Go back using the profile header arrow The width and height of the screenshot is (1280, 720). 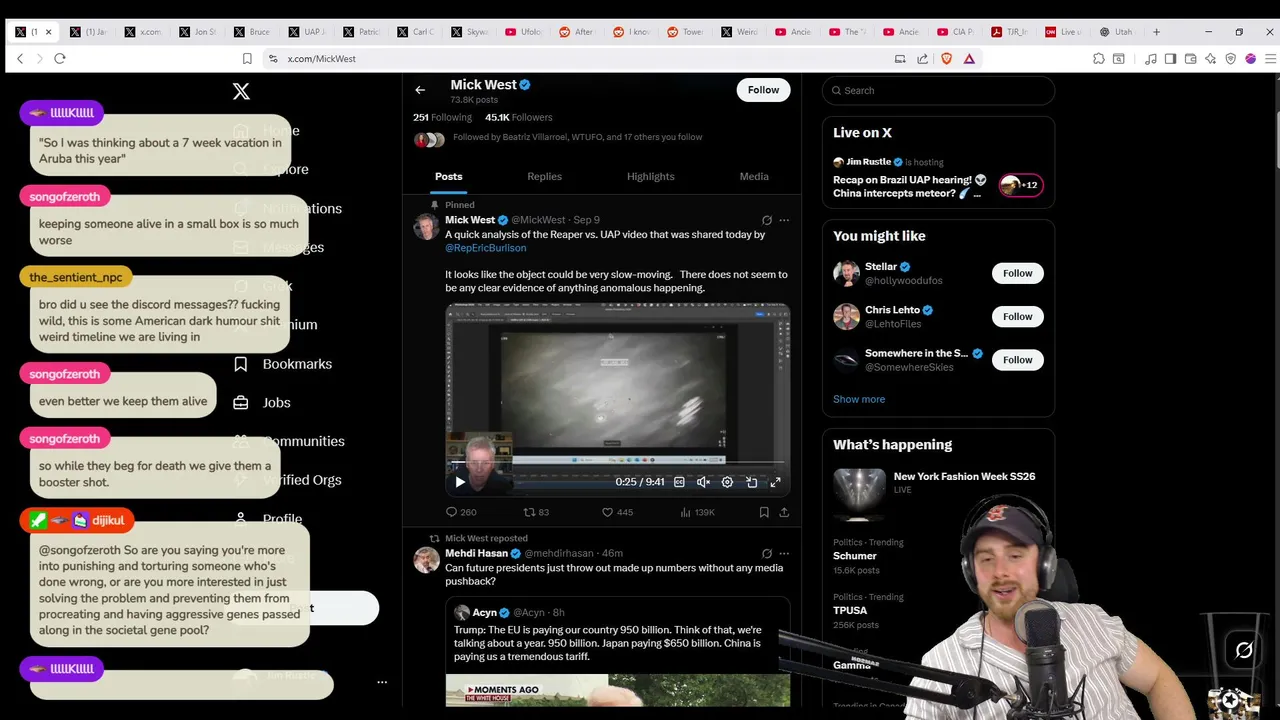click(420, 90)
